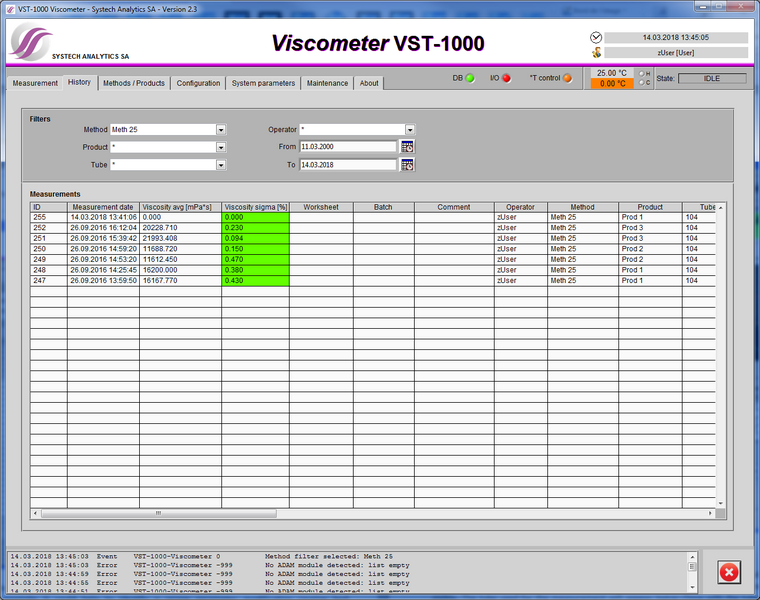The height and width of the screenshot is (600, 760).
Task: Open the From date calendar picker
Action: tap(407, 146)
